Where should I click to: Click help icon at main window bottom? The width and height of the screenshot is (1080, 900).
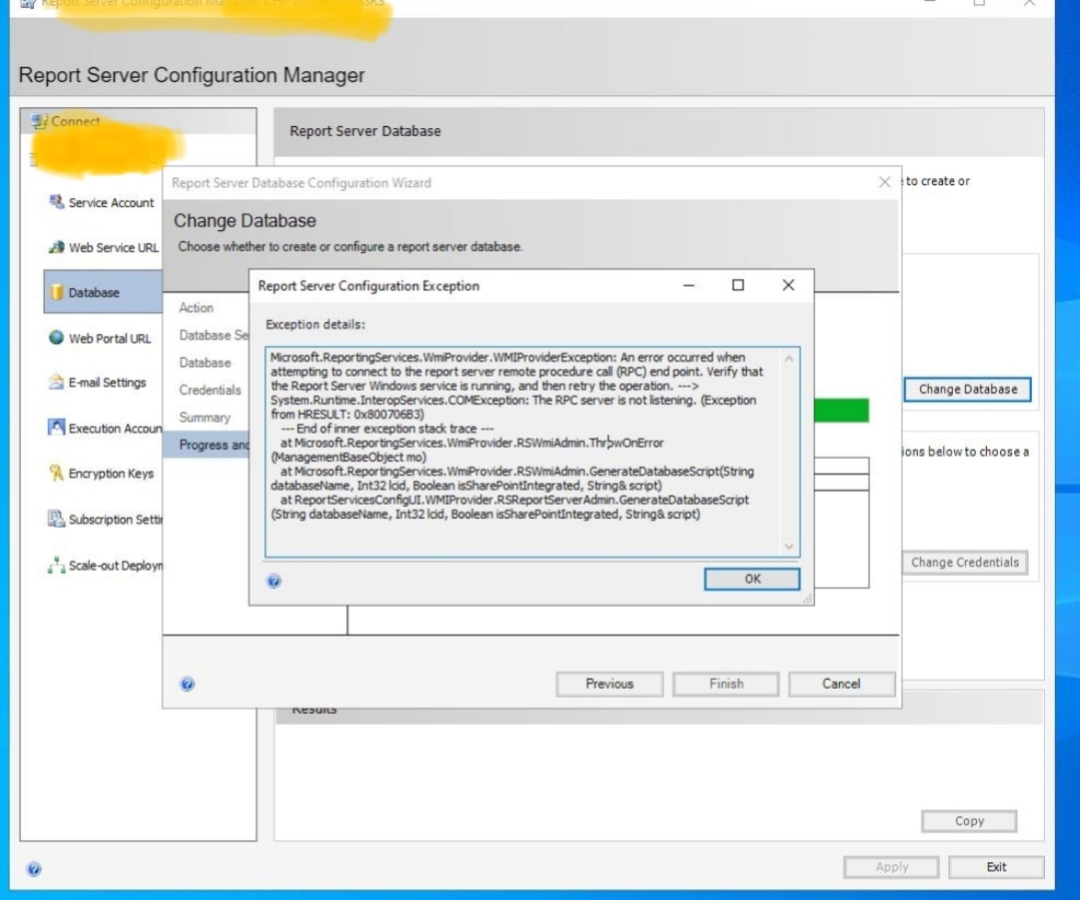coord(34,869)
